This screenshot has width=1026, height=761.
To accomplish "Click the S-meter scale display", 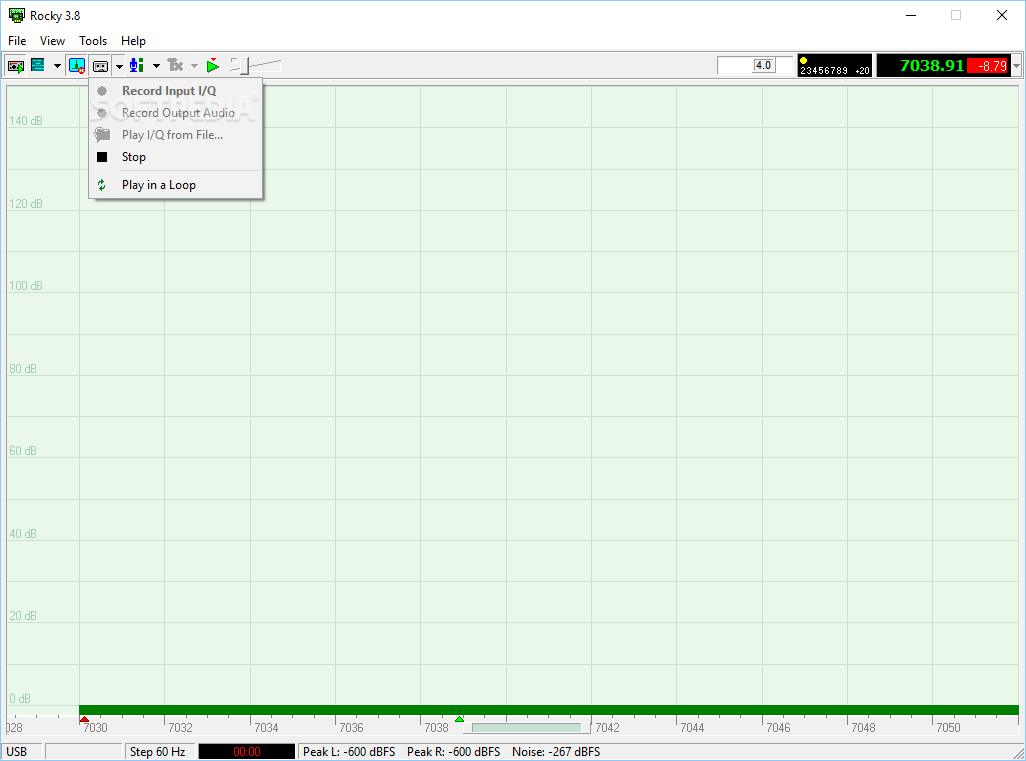I will [x=834, y=65].
